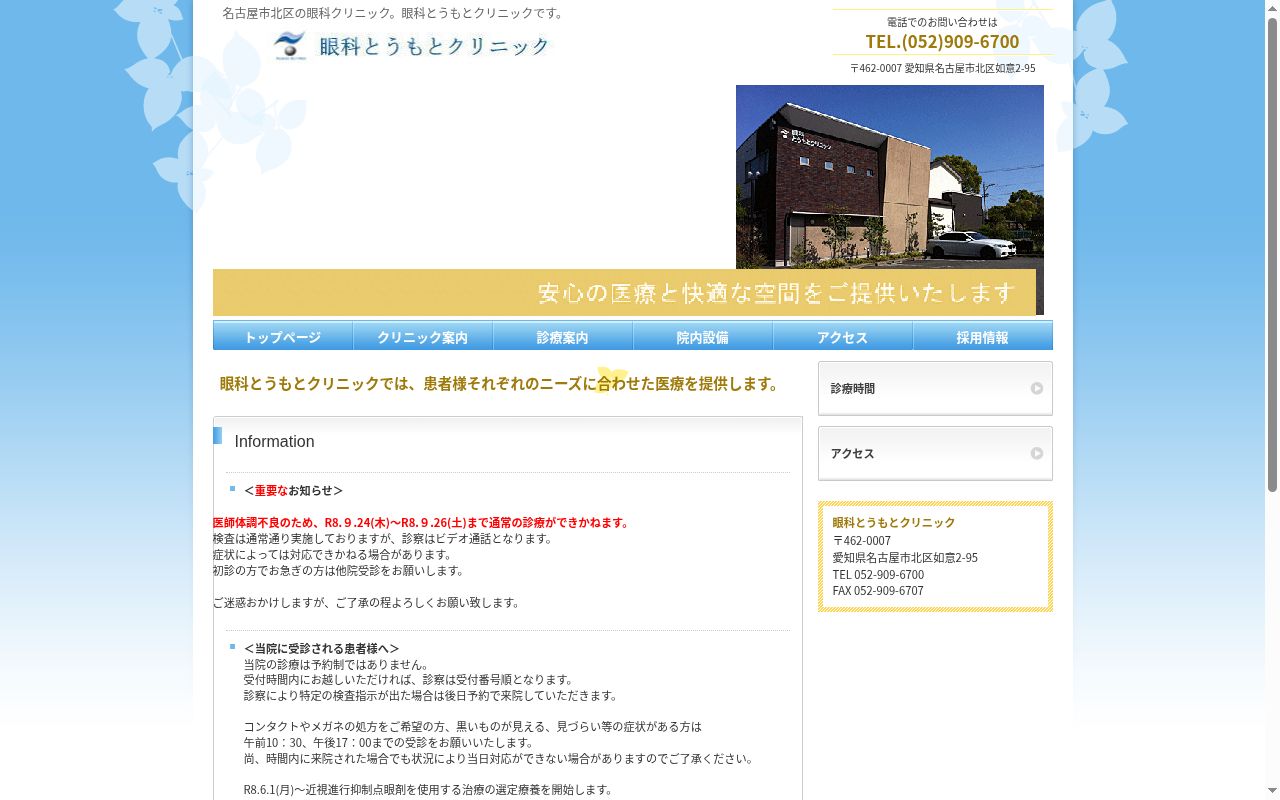Open the 採用情報 navigation item

coord(983,336)
